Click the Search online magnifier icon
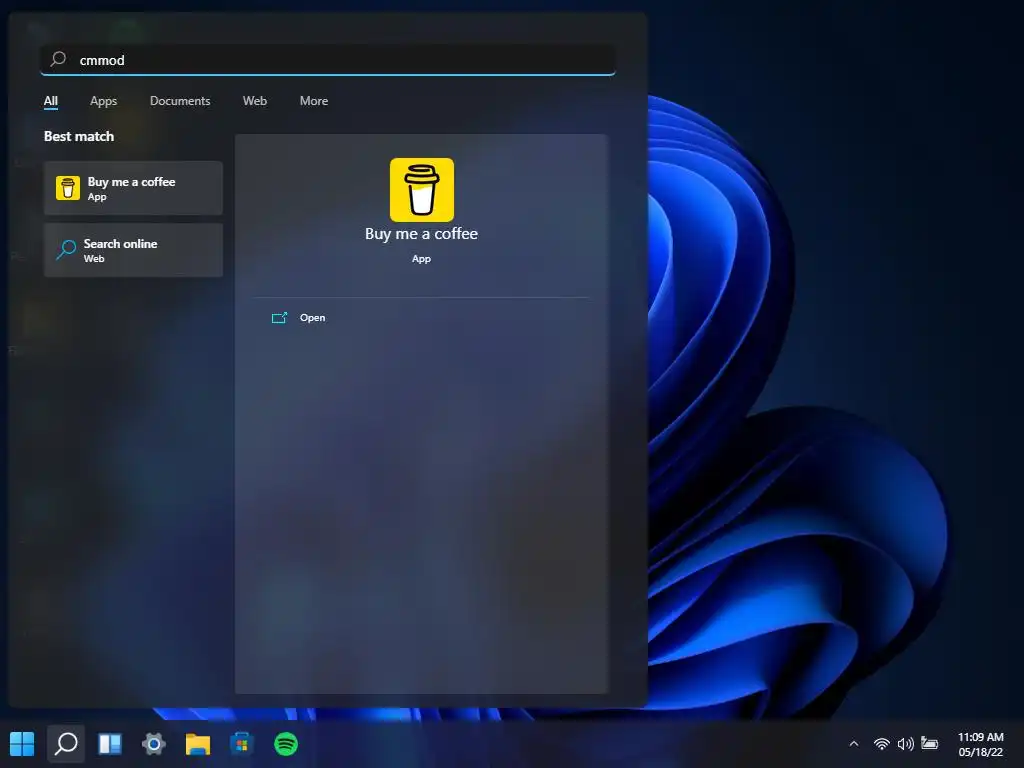 pos(66,249)
